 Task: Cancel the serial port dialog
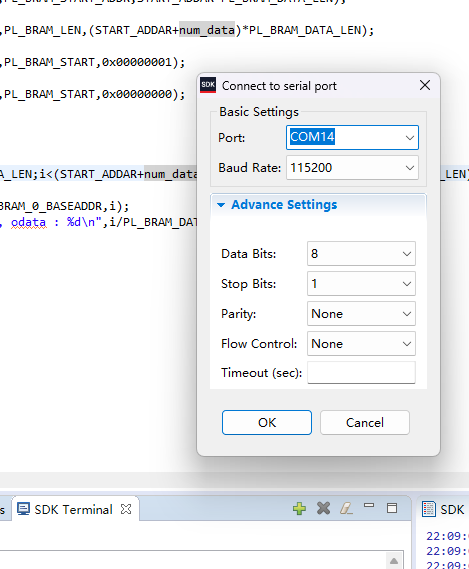pyautogui.click(x=365, y=422)
